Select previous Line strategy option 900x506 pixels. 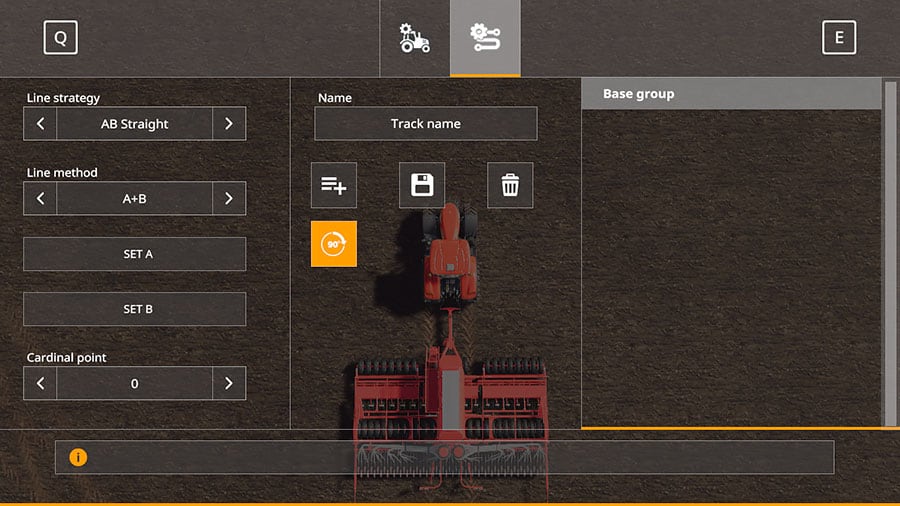[40, 124]
